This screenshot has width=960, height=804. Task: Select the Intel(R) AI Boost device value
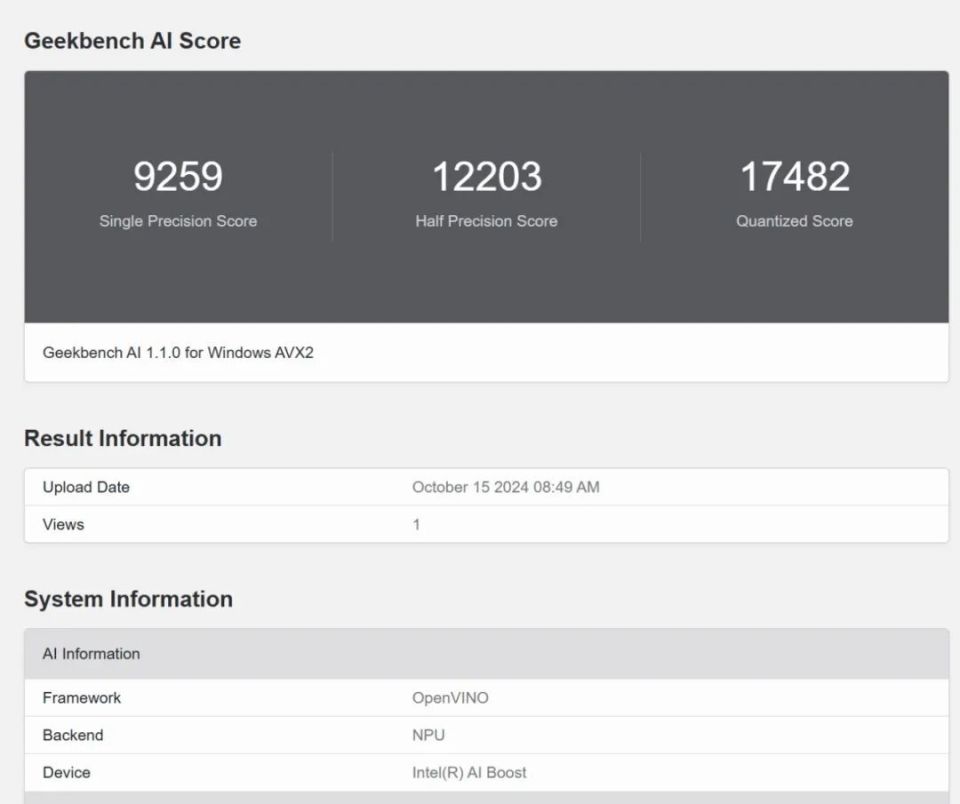click(x=469, y=773)
